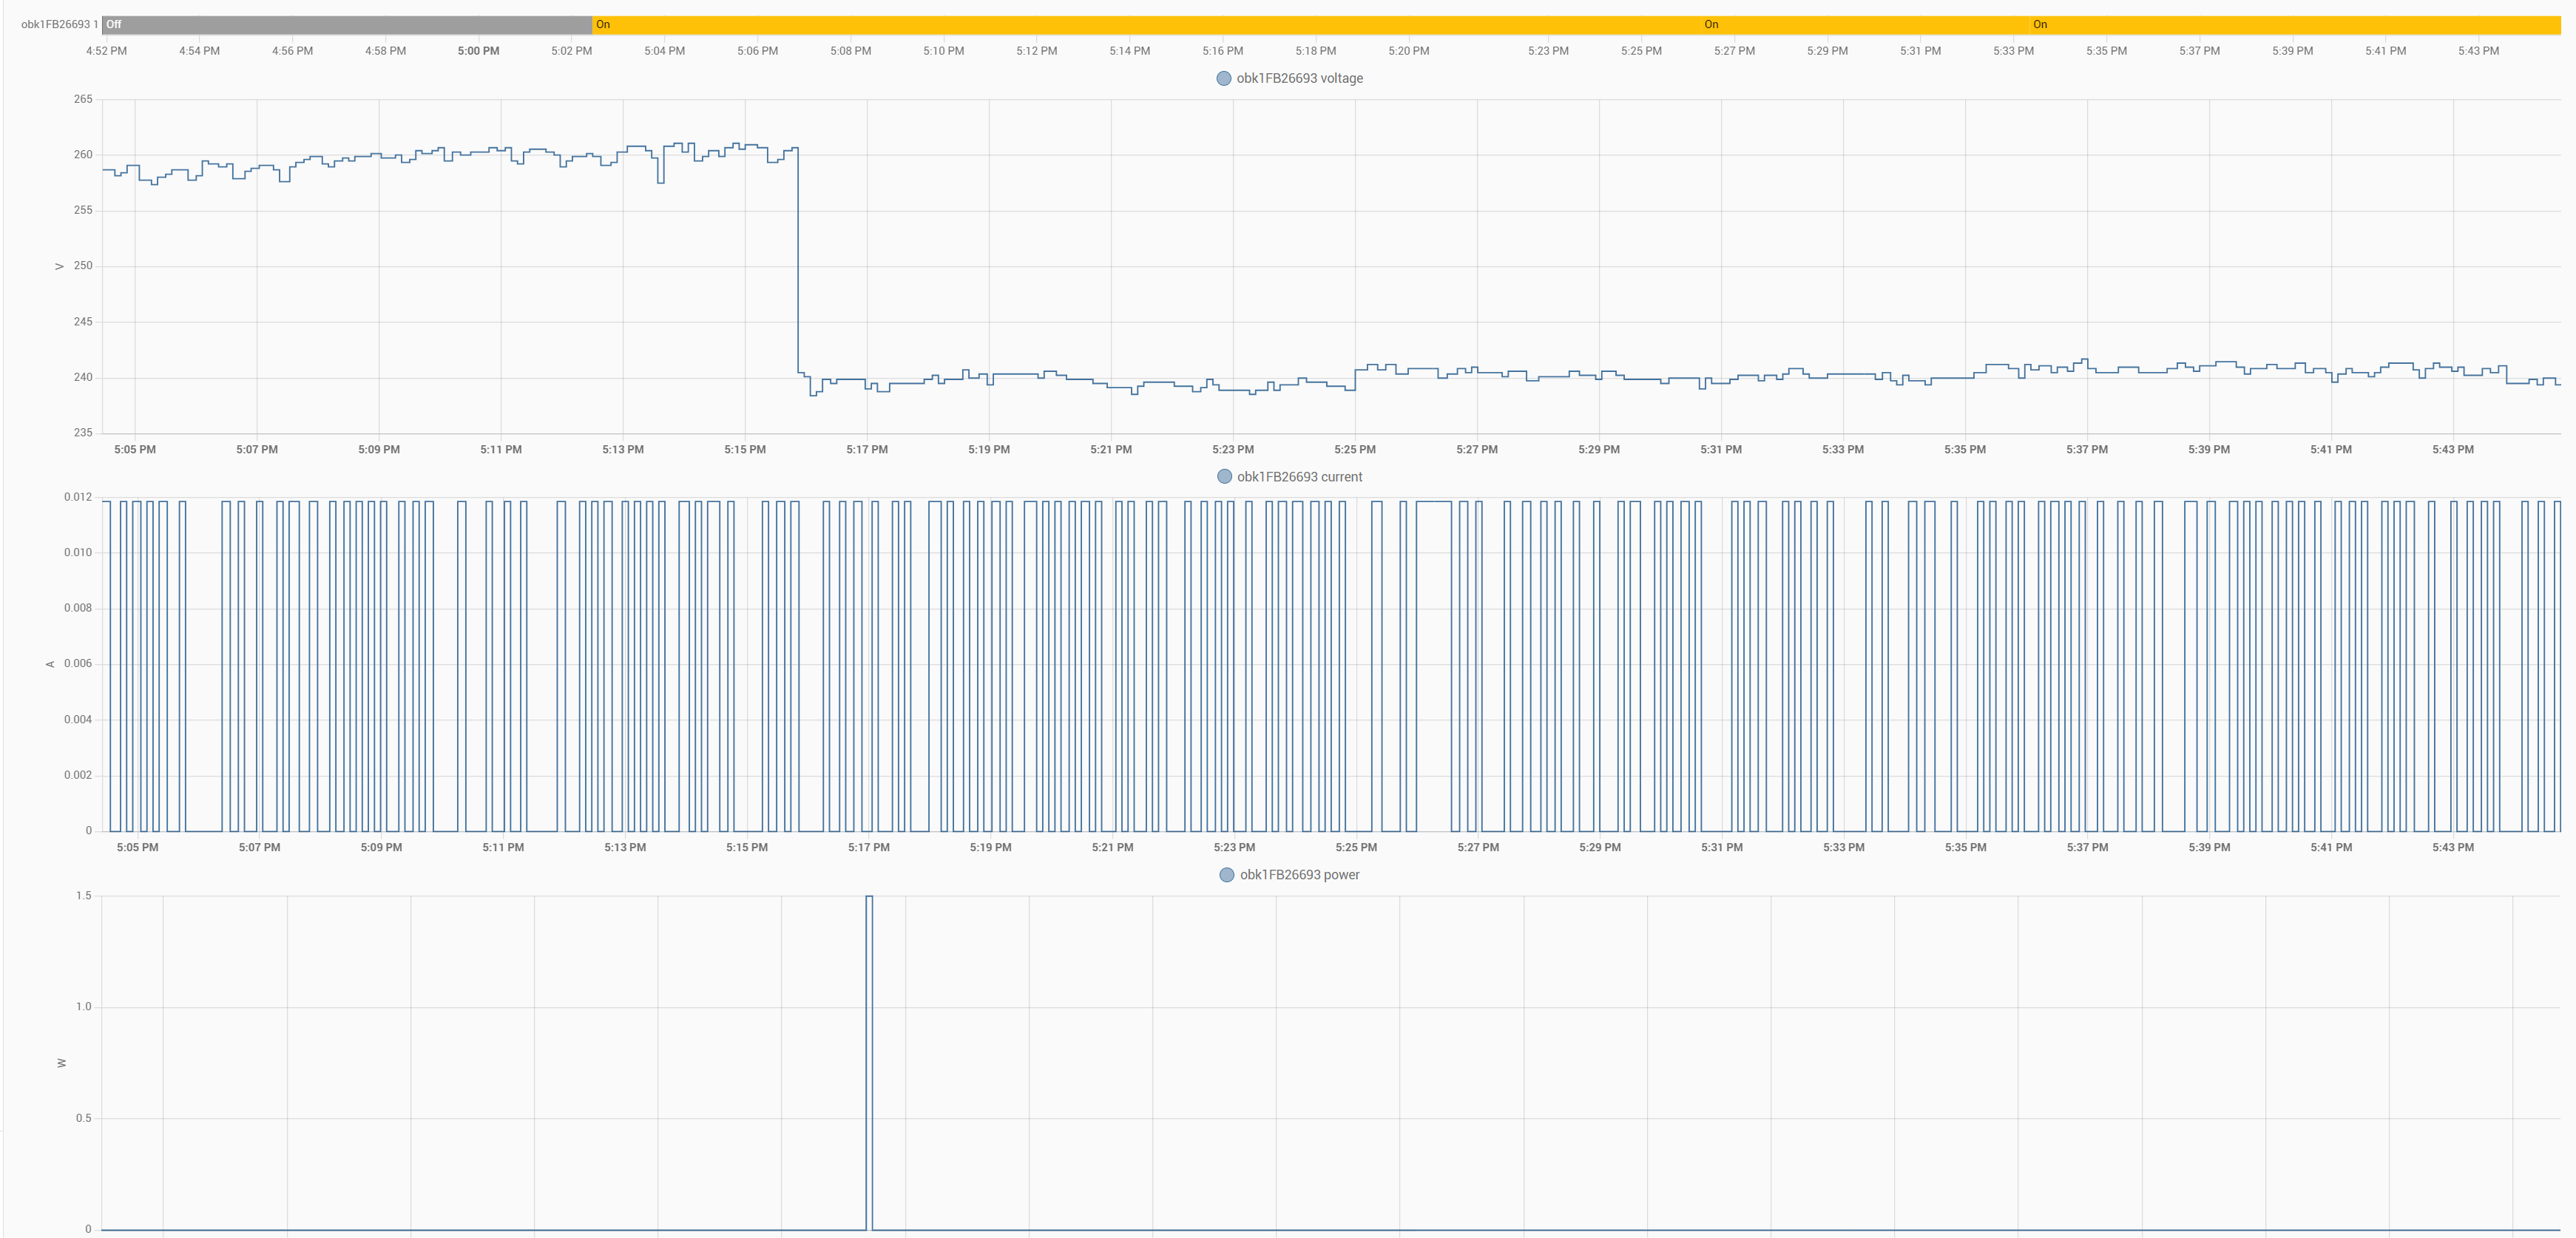Viewport: 2576px width, 1238px height.
Task: Click the 'On' label near 5:33 PM
Action: (x=2039, y=24)
